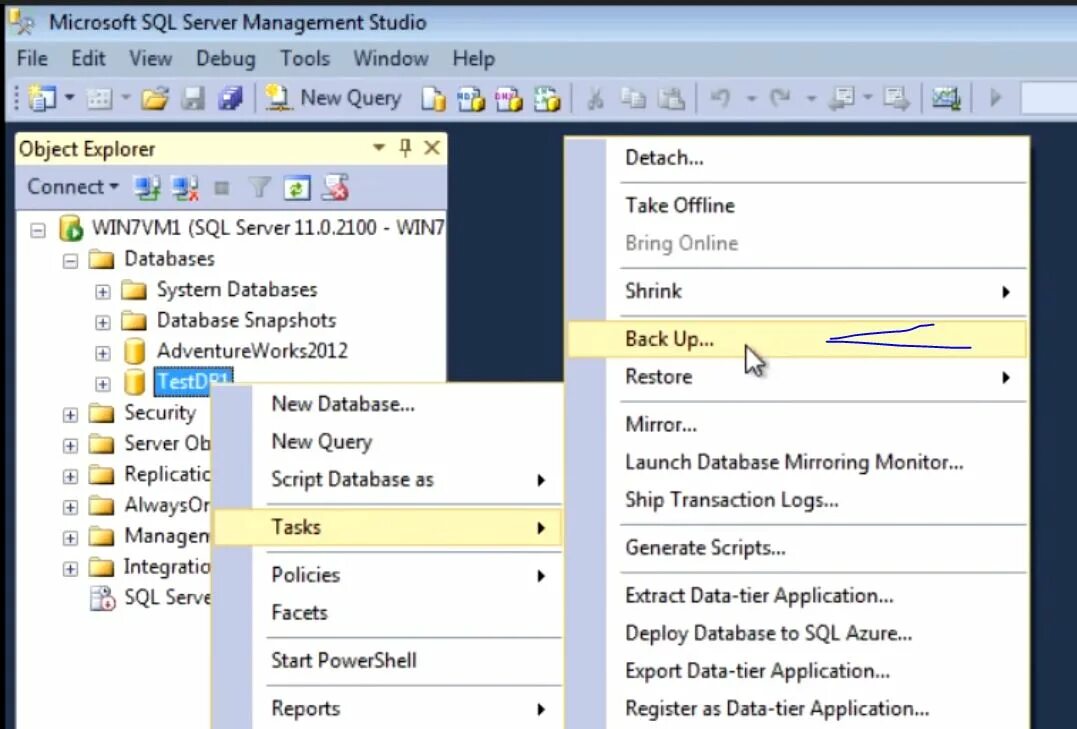This screenshot has height=729, width=1077.
Task: Click the New Query toolbar button
Action: click(334, 98)
